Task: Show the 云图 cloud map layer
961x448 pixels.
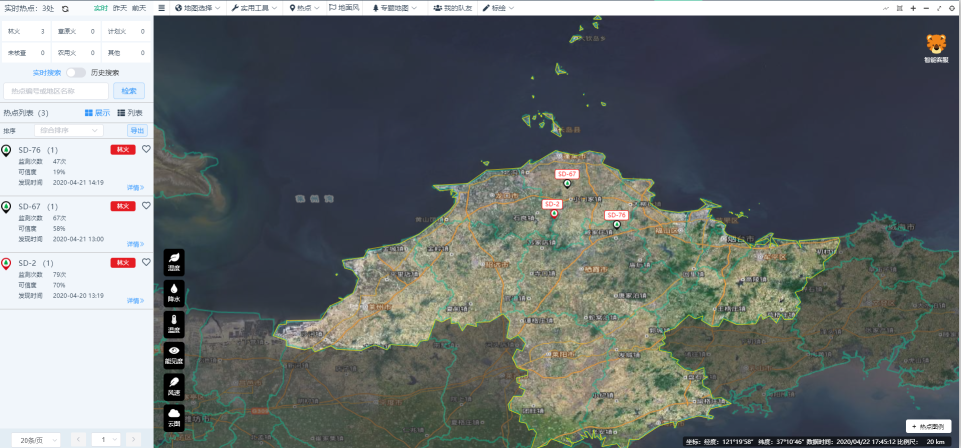Action: (x=174, y=417)
